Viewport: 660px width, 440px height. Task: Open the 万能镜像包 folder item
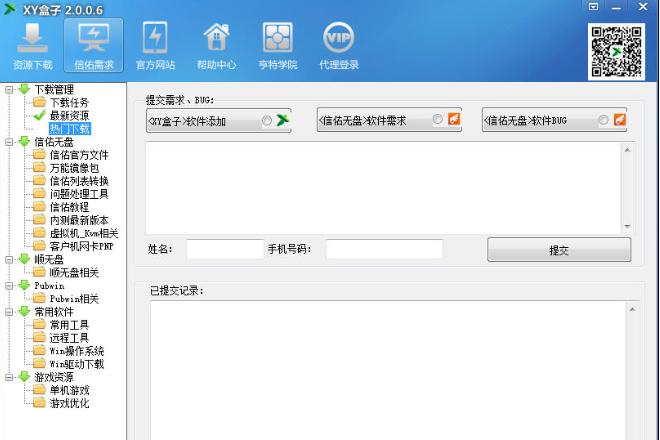click(x=75, y=168)
